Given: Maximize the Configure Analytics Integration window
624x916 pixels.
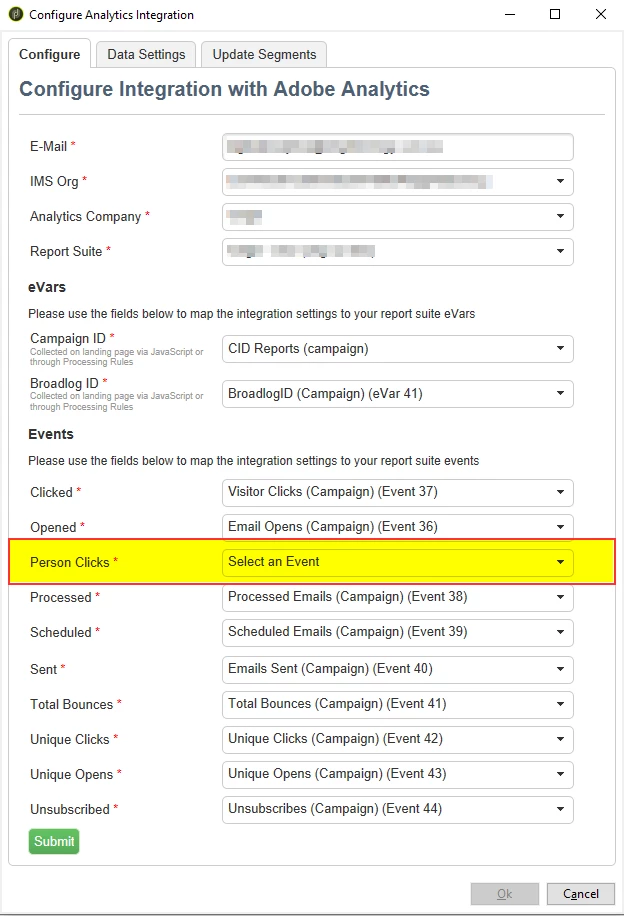Looking at the screenshot, I should 555,14.
